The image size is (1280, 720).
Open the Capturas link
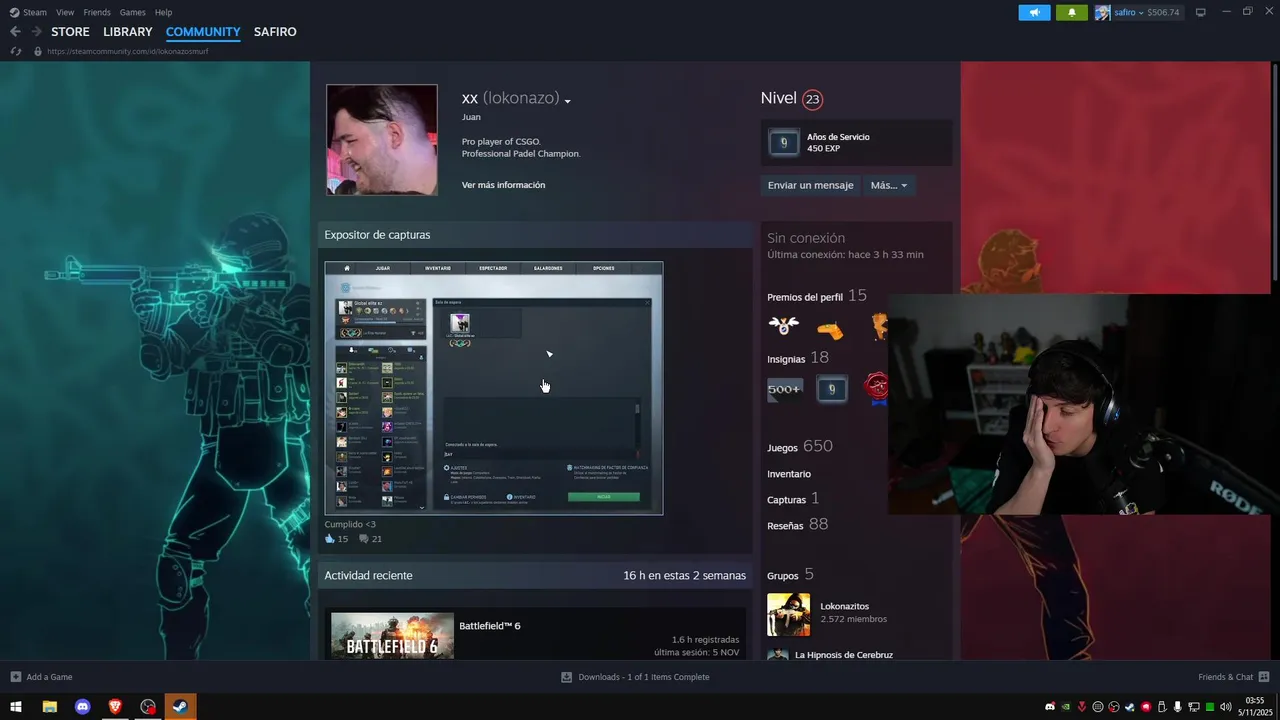[793, 499]
